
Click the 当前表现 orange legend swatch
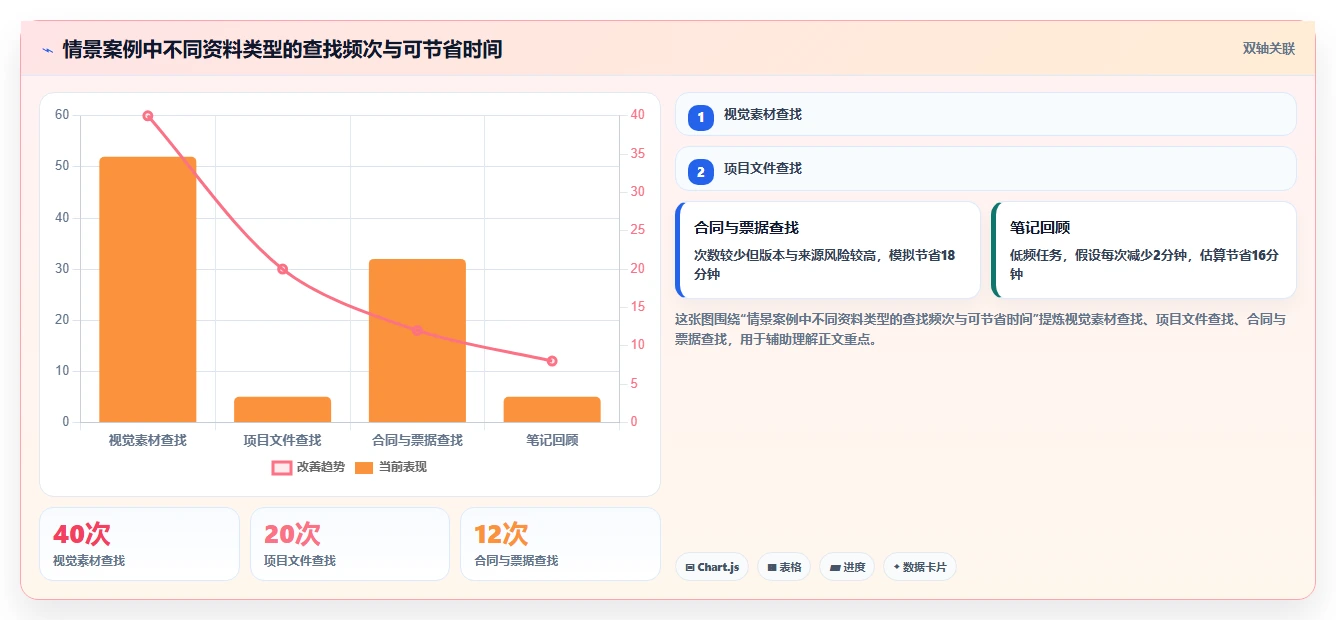pyautogui.click(x=365, y=467)
